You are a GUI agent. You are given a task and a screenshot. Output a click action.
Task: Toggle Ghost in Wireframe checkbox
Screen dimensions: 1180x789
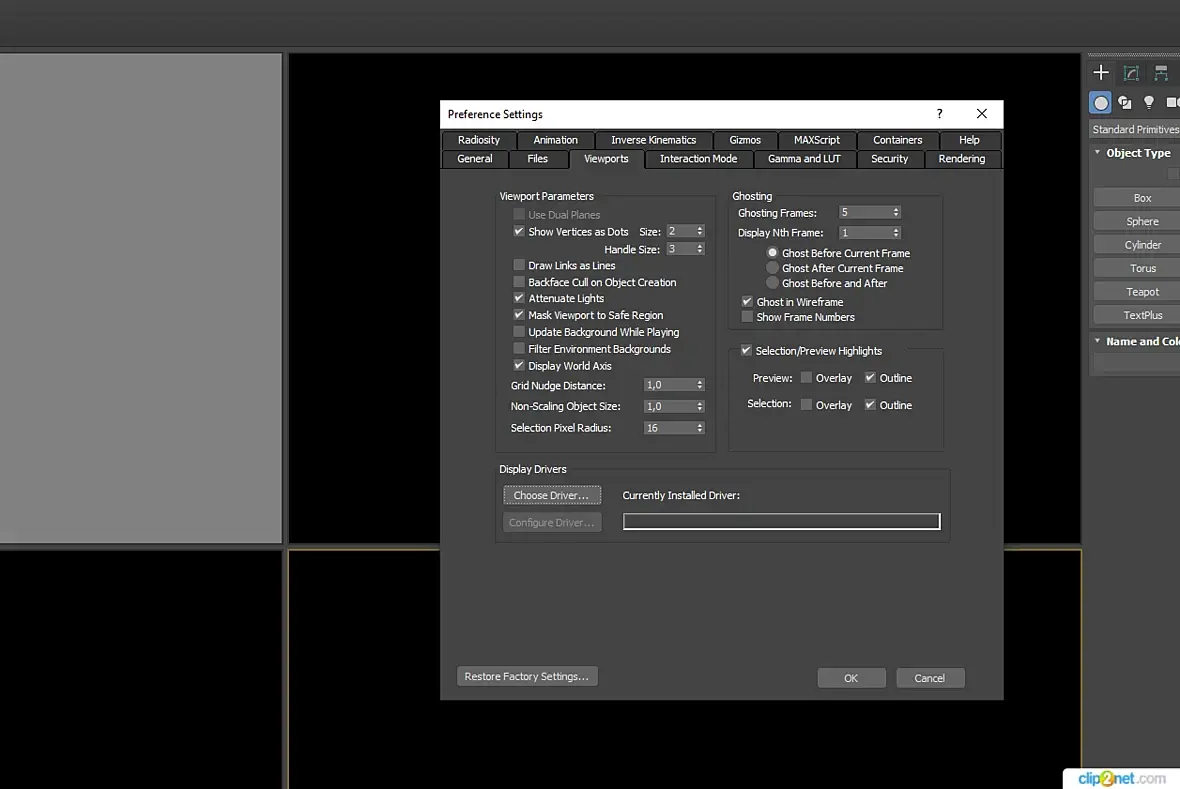click(x=747, y=301)
